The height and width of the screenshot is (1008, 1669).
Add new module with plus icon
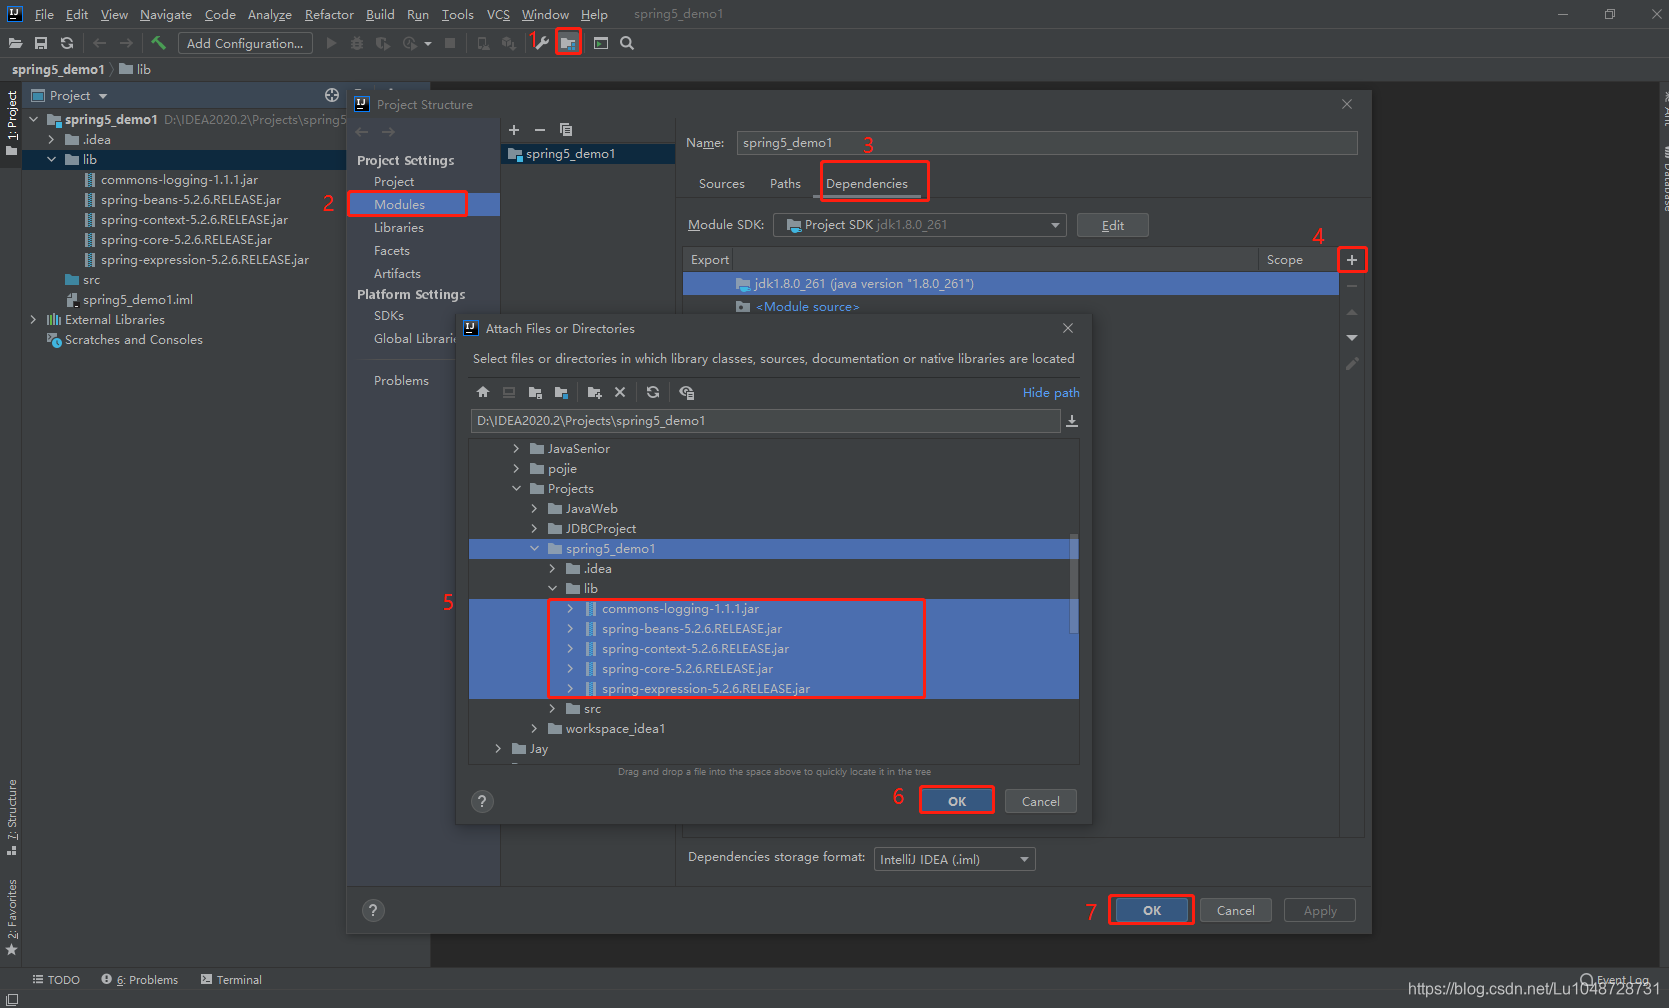coord(514,130)
